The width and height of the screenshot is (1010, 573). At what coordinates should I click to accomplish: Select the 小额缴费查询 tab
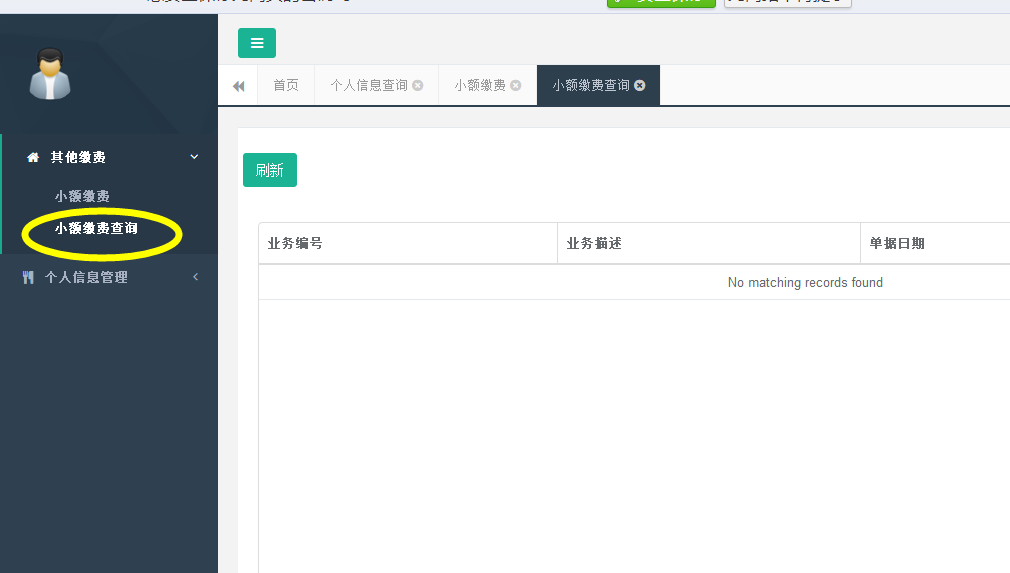(591, 86)
